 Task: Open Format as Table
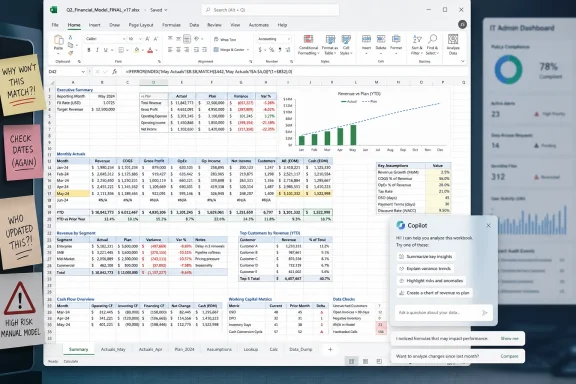330,45
